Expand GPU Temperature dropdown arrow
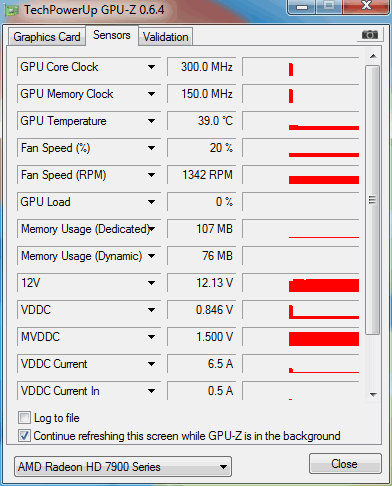 click(151, 121)
